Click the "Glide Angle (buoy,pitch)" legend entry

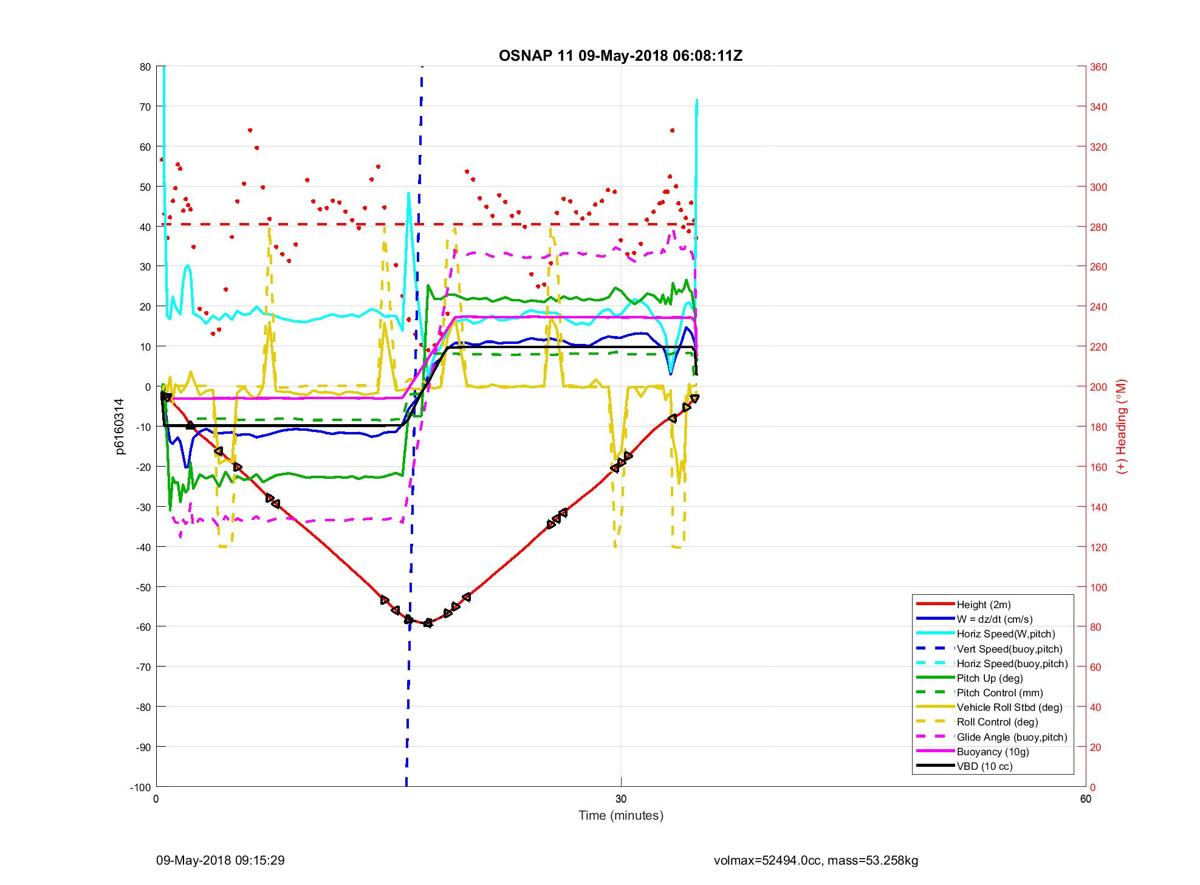(1012, 737)
